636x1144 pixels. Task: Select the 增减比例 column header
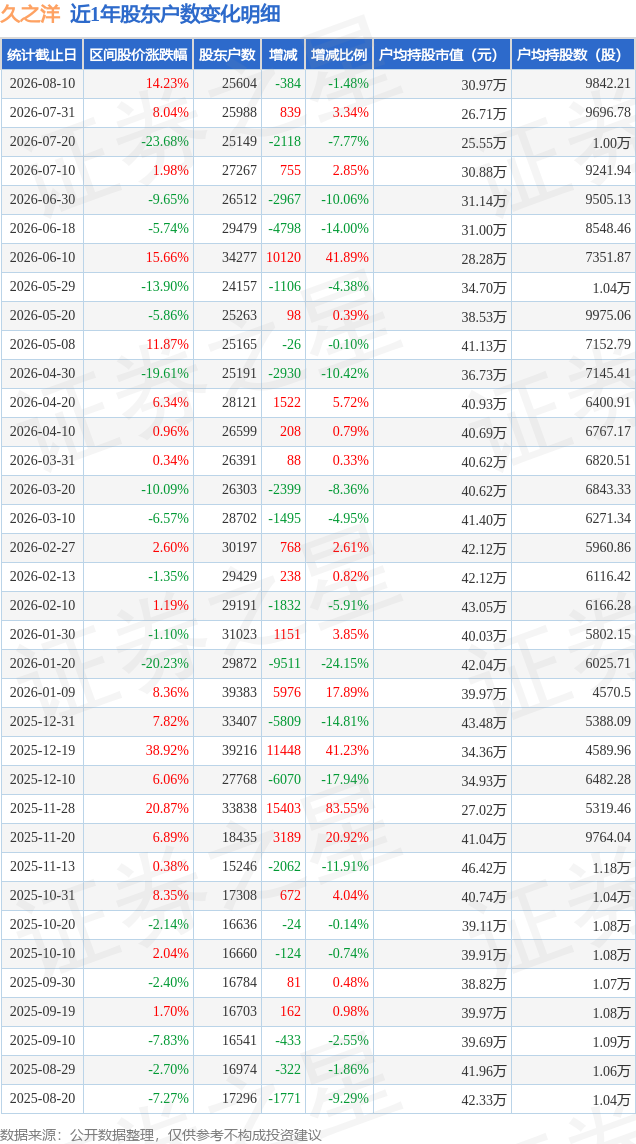click(x=339, y=55)
